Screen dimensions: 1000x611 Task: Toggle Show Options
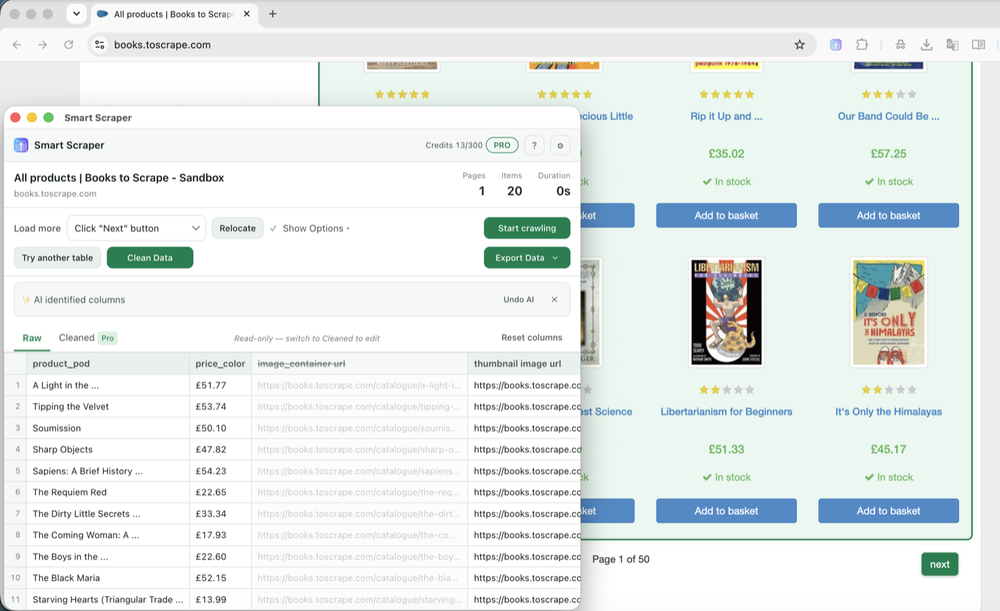(x=309, y=228)
